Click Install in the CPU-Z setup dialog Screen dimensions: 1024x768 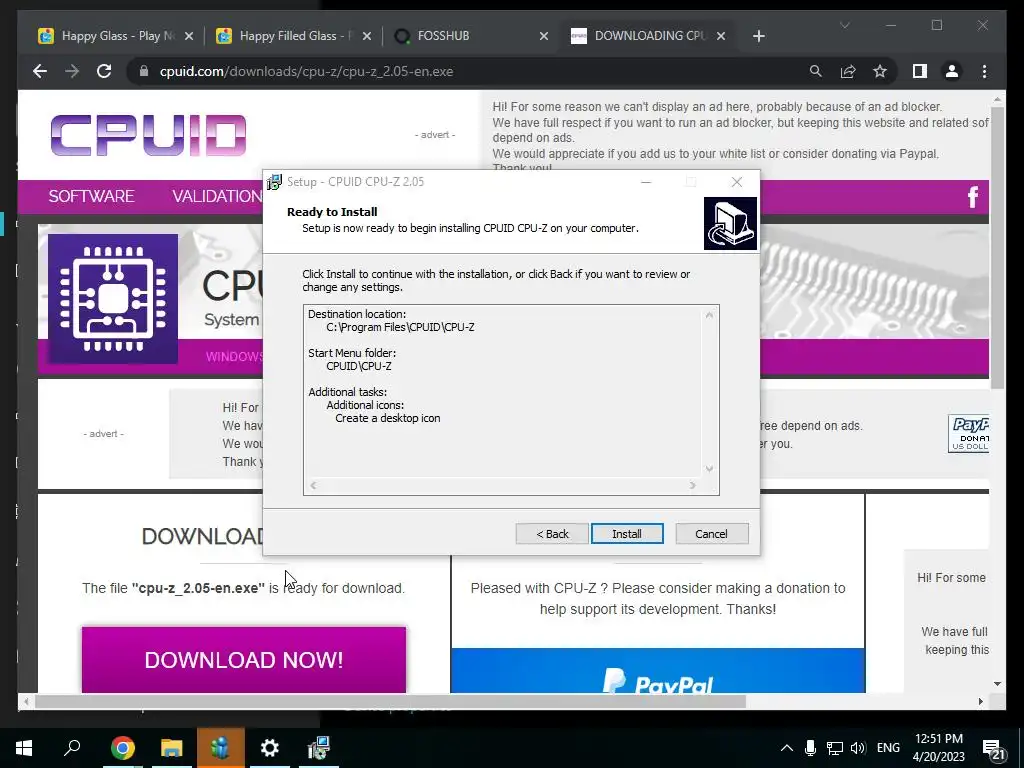[x=627, y=534]
